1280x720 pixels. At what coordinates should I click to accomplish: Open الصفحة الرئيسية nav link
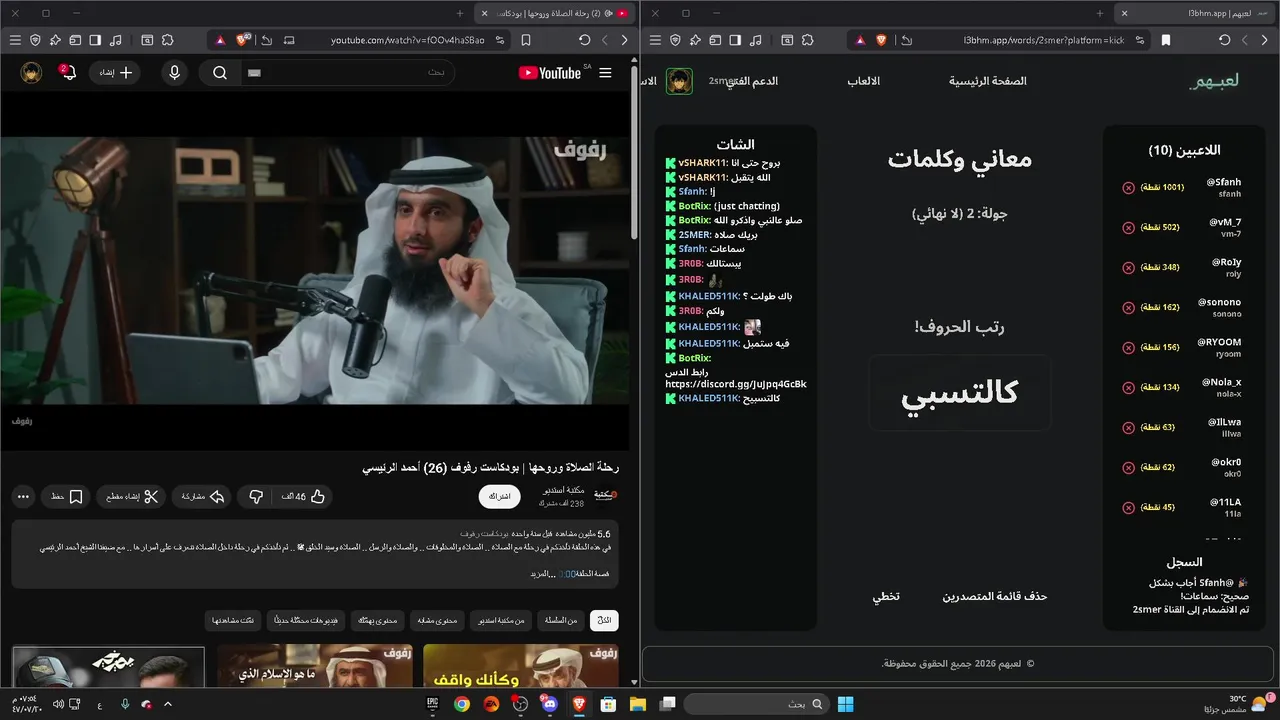[988, 81]
